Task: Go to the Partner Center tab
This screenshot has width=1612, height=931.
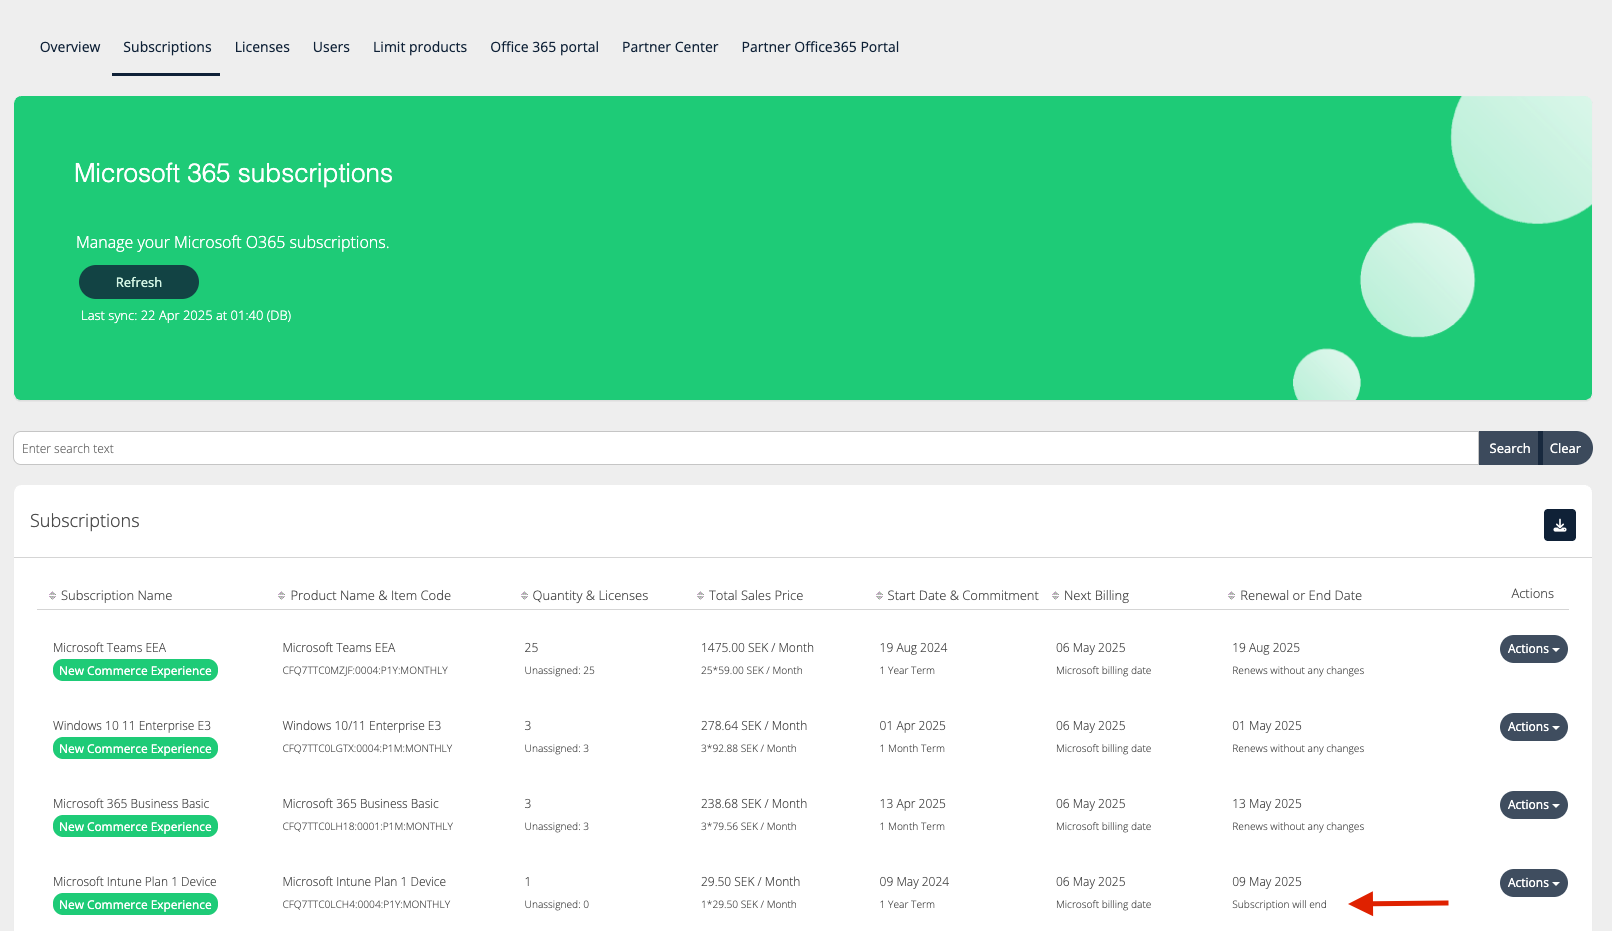Action: tap(669, 47)
